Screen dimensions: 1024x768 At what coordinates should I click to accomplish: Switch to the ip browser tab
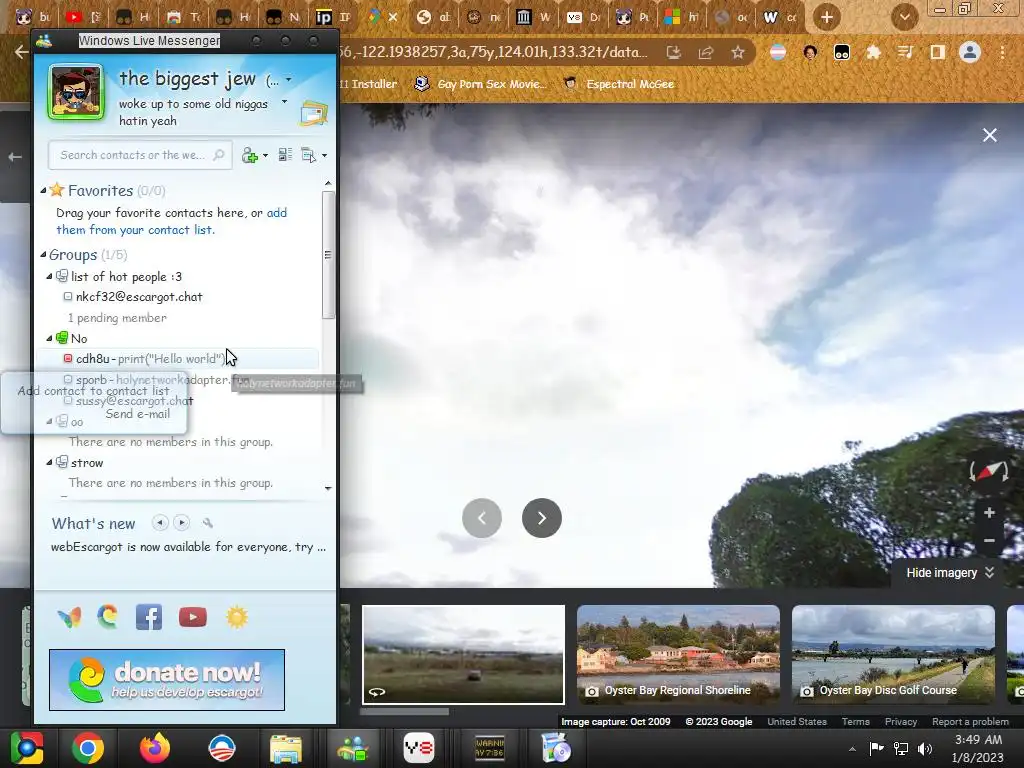point(333,17)
